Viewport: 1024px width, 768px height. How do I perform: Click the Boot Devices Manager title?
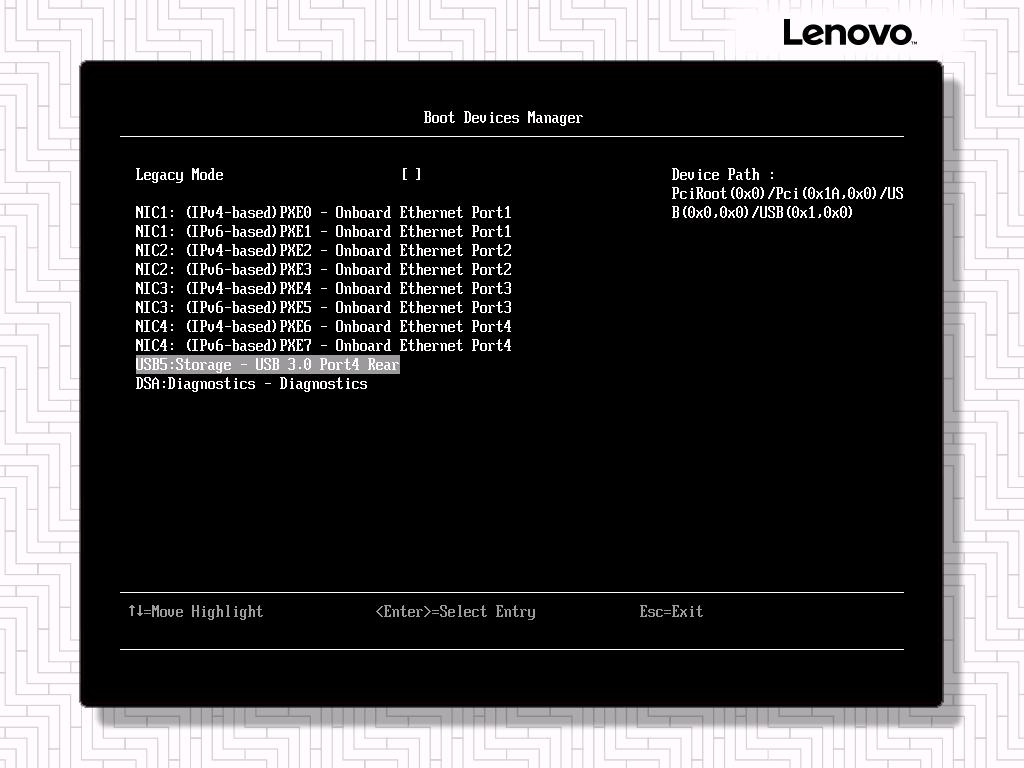pos(503,118)
